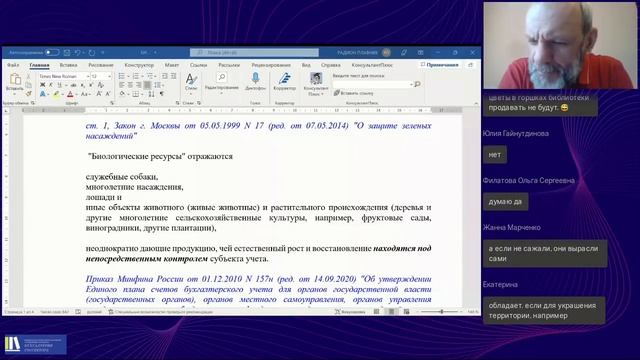Toggle Bold formatting

[x=42, y=85]
